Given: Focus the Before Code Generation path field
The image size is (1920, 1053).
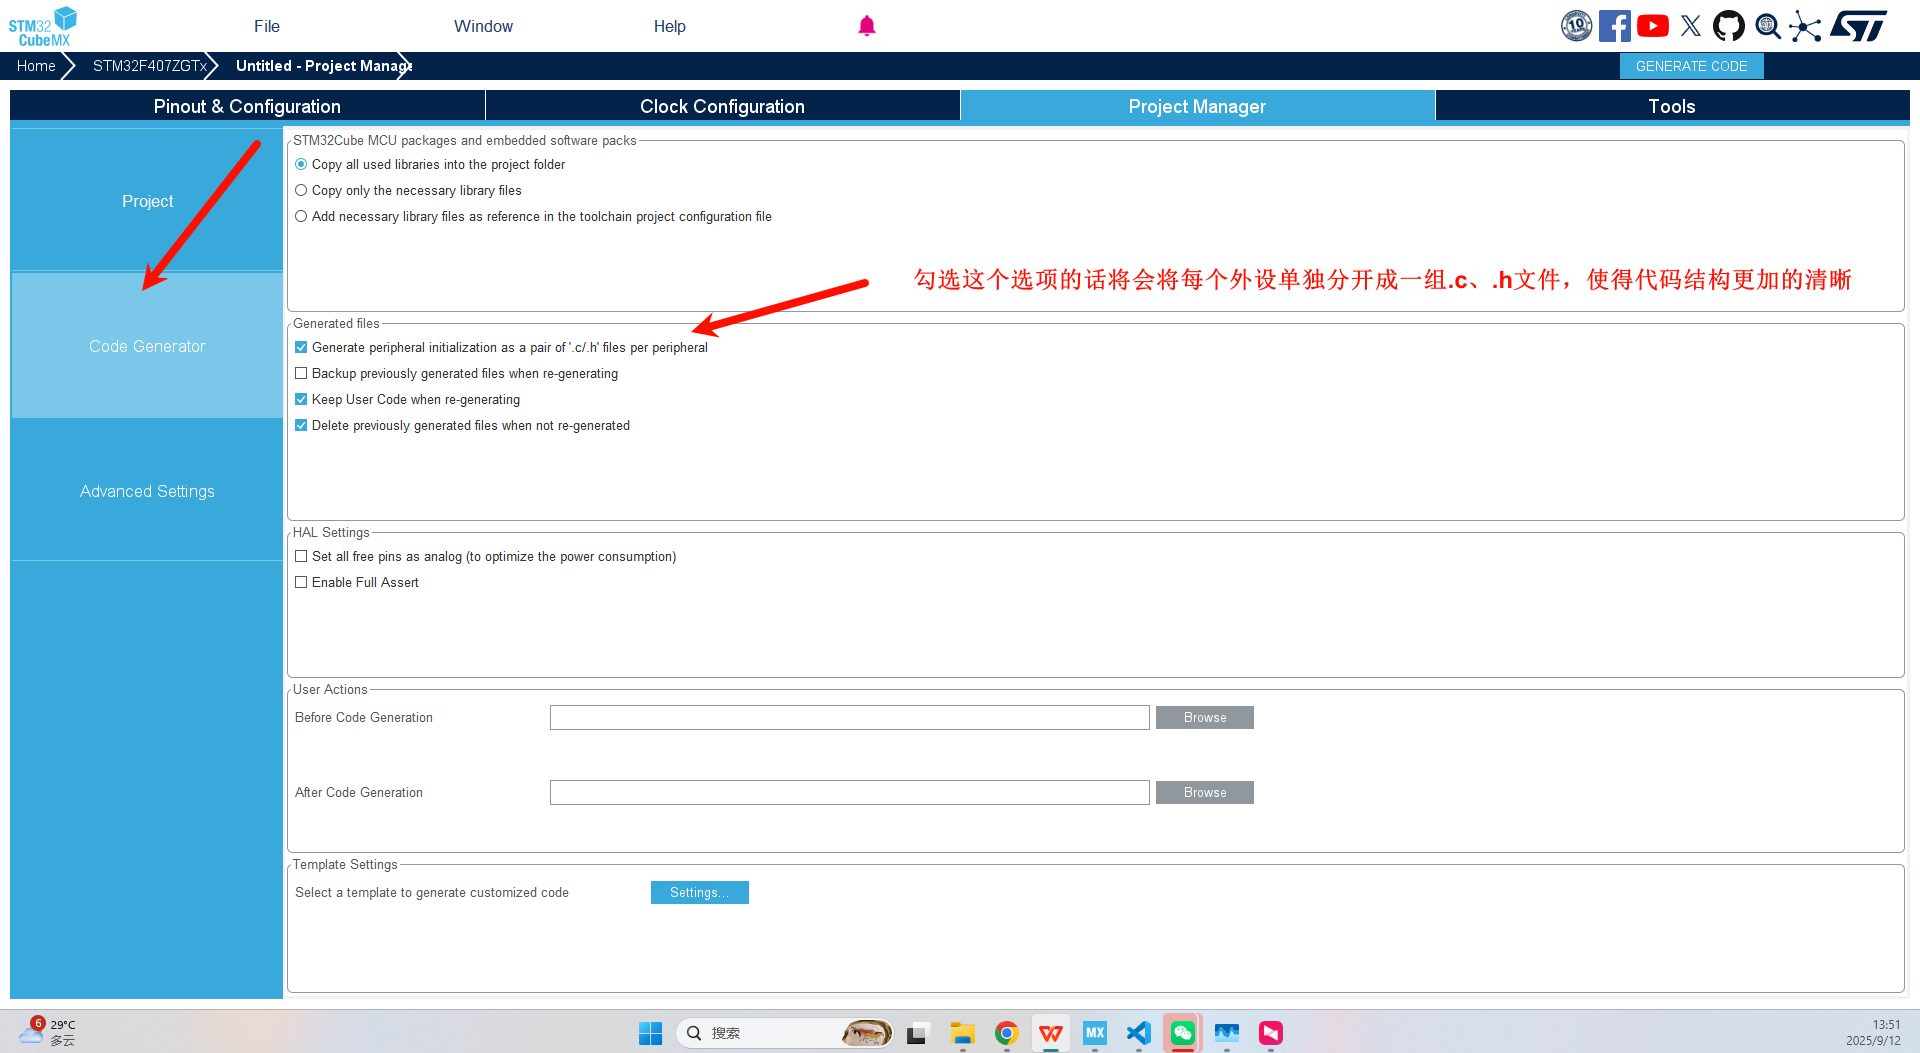Looking at the screenshot, I should coord(850,717).
